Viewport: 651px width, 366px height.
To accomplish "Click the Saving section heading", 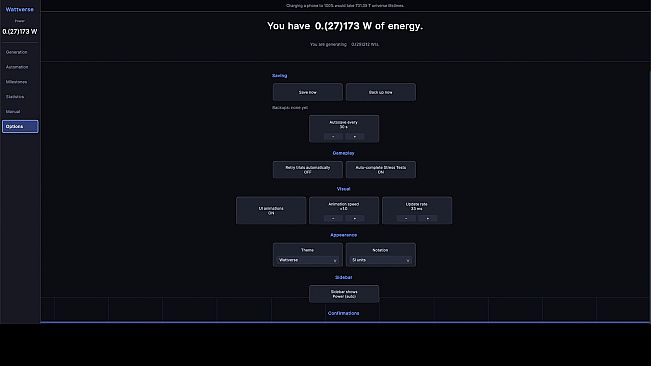I will click(x=279, y=76).
